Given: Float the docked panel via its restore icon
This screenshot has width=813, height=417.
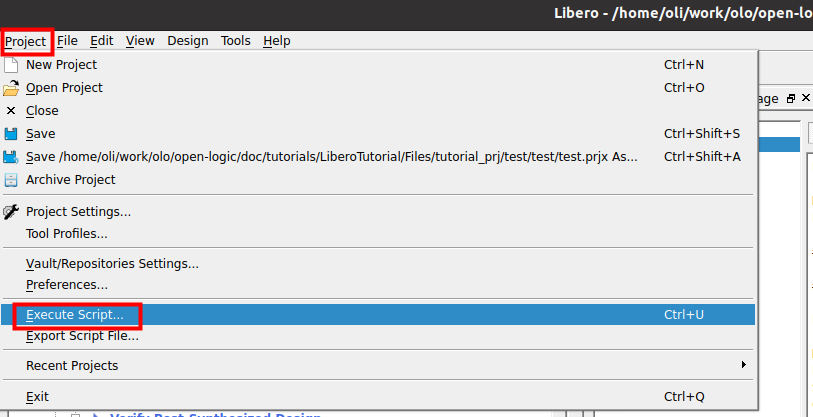Looking at the screenshot, I should coord(791,98).
